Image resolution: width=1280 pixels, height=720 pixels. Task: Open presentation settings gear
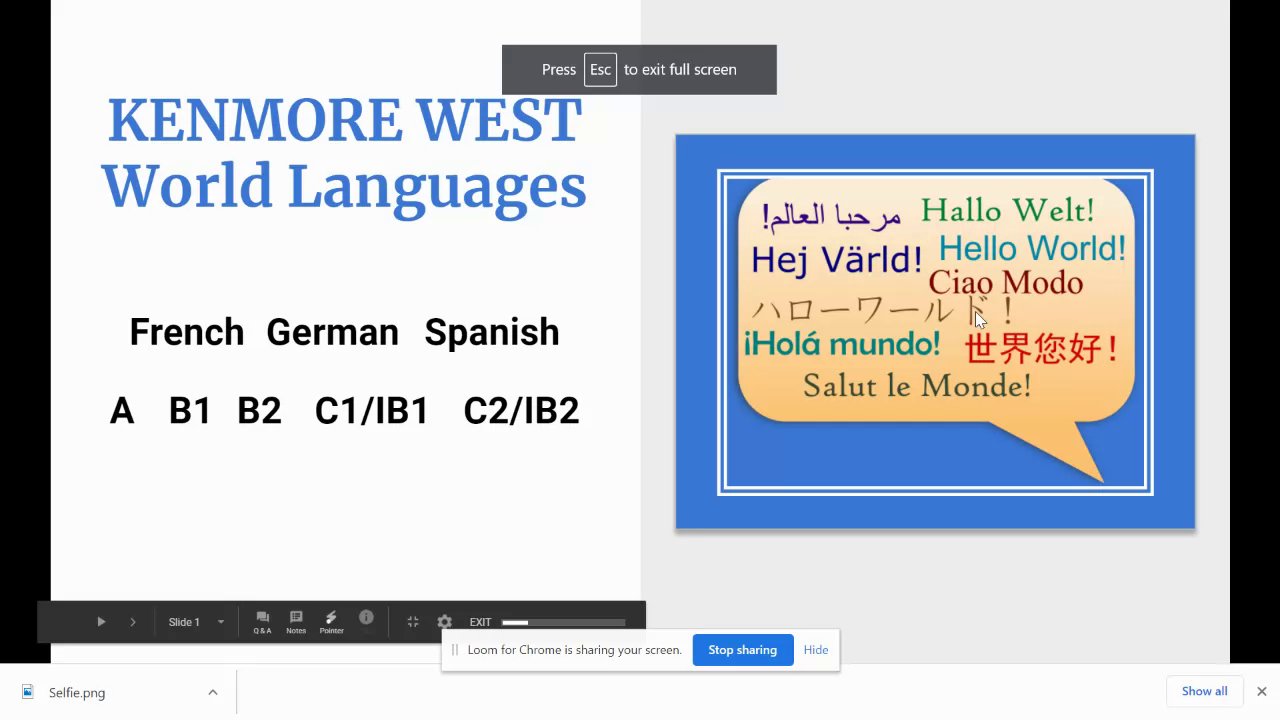445,622
